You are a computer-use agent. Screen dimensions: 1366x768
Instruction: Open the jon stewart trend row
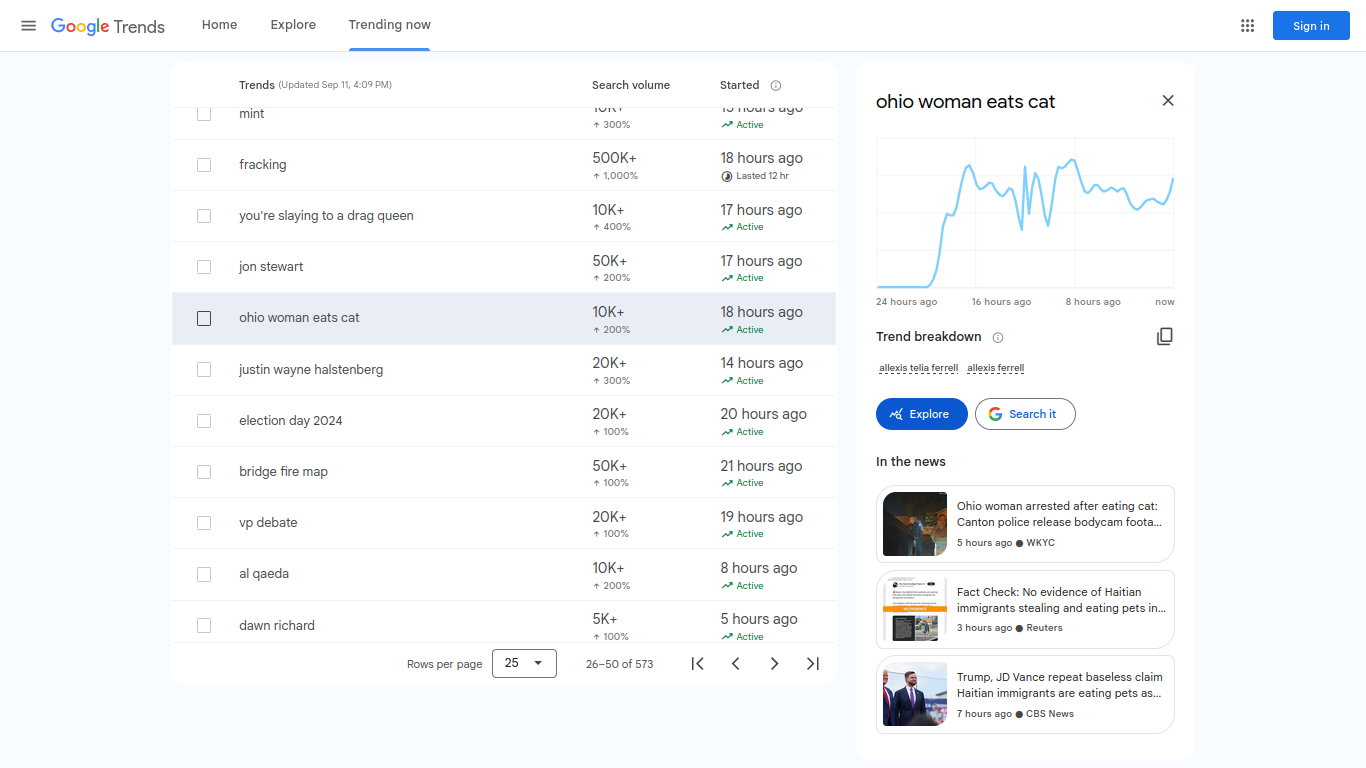tap(504, 267)
